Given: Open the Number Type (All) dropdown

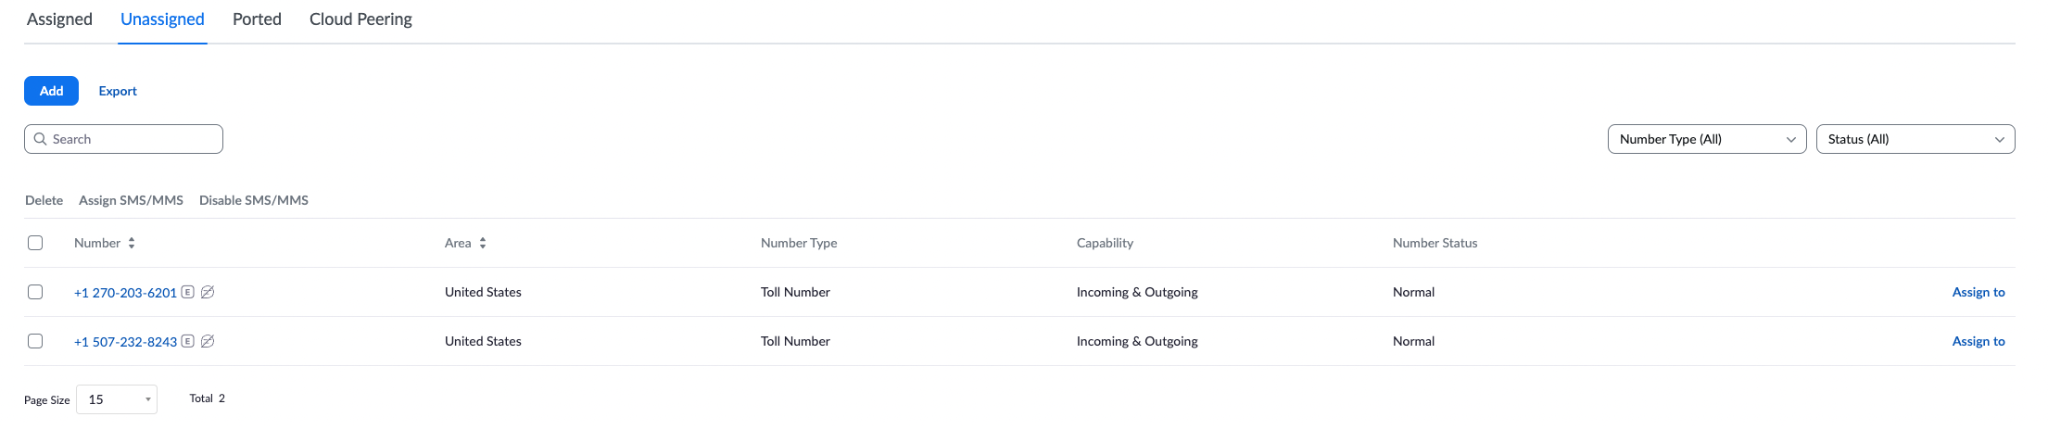Looking at the screenshot, I should pos(1707,139).
